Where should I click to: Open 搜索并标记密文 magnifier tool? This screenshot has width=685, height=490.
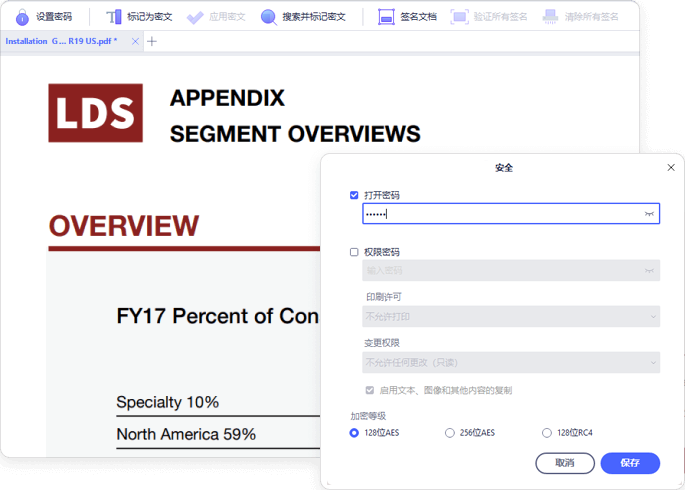(268, 17)
